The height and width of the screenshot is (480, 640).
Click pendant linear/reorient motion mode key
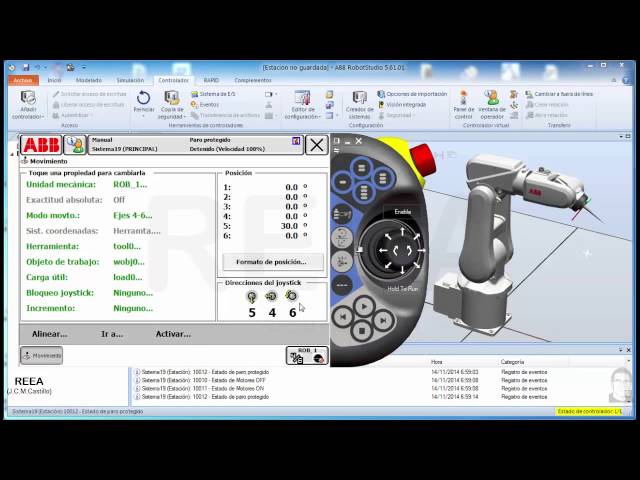[x=342, y=237]
